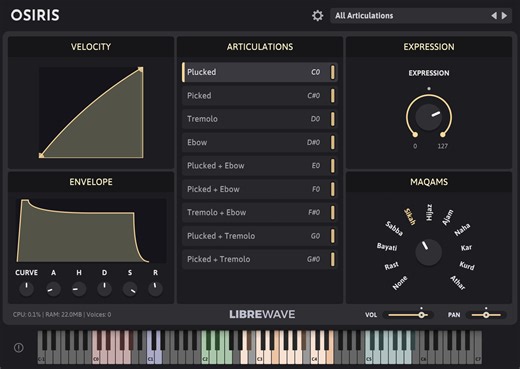Toggle the Ebow row's gold enable bar
The image size is (520, 369).
[332, 142]
